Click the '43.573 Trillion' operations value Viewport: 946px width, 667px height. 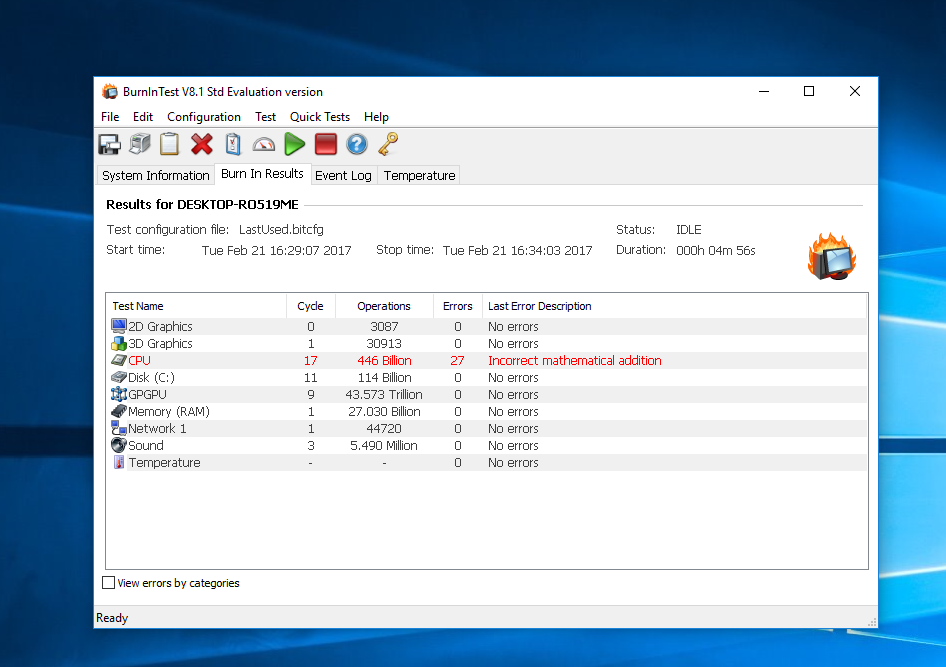[384, 394]
